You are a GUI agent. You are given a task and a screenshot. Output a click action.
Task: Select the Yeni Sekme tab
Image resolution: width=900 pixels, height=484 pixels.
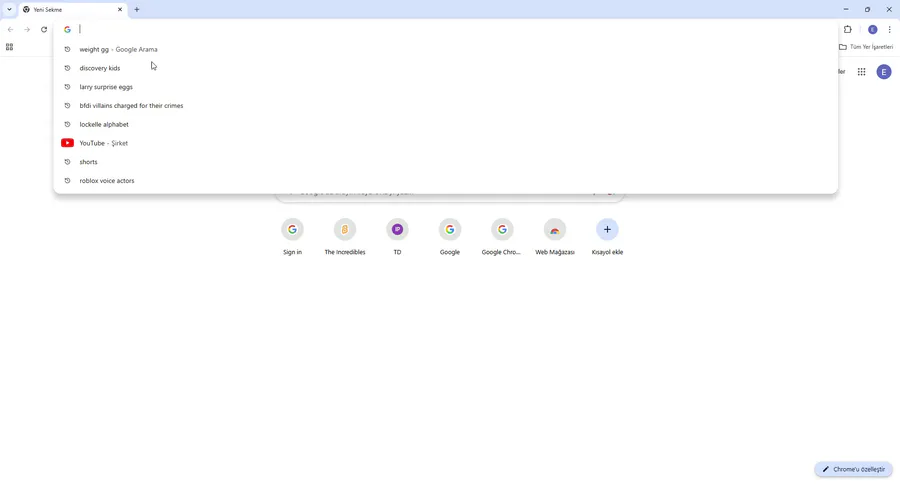pos(72,10)
